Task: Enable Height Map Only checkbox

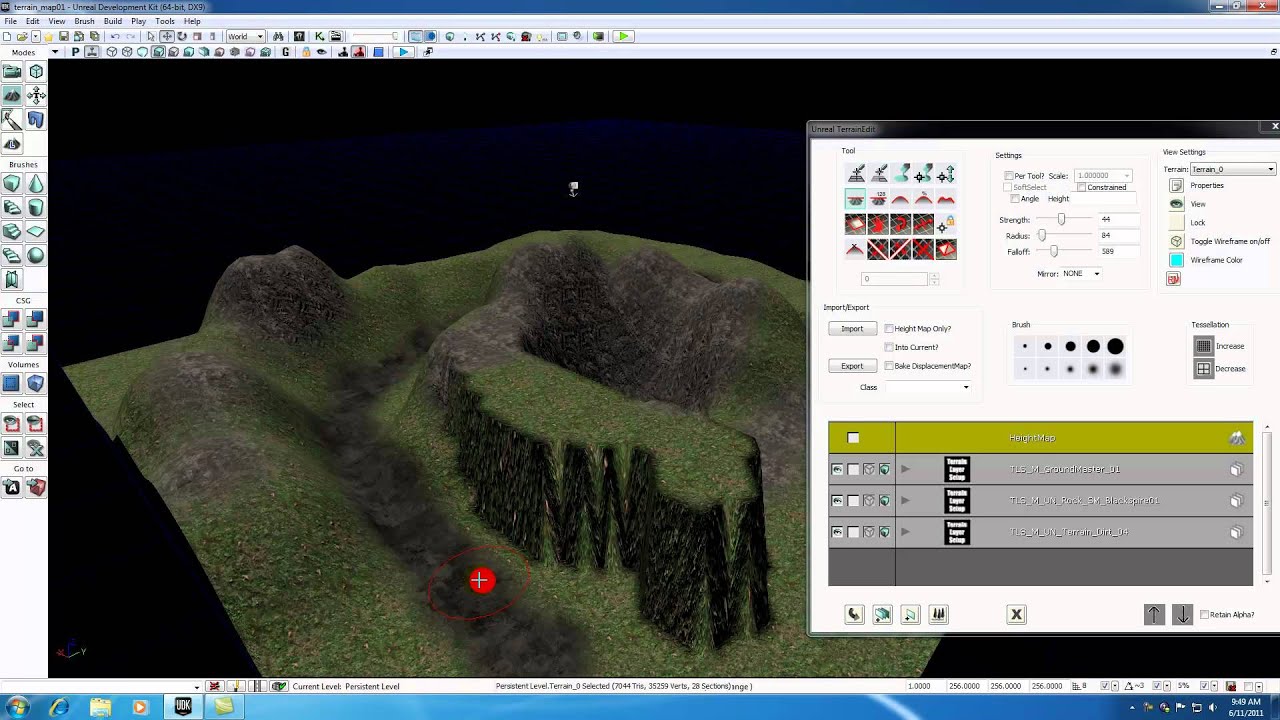Action: (889, 329)
